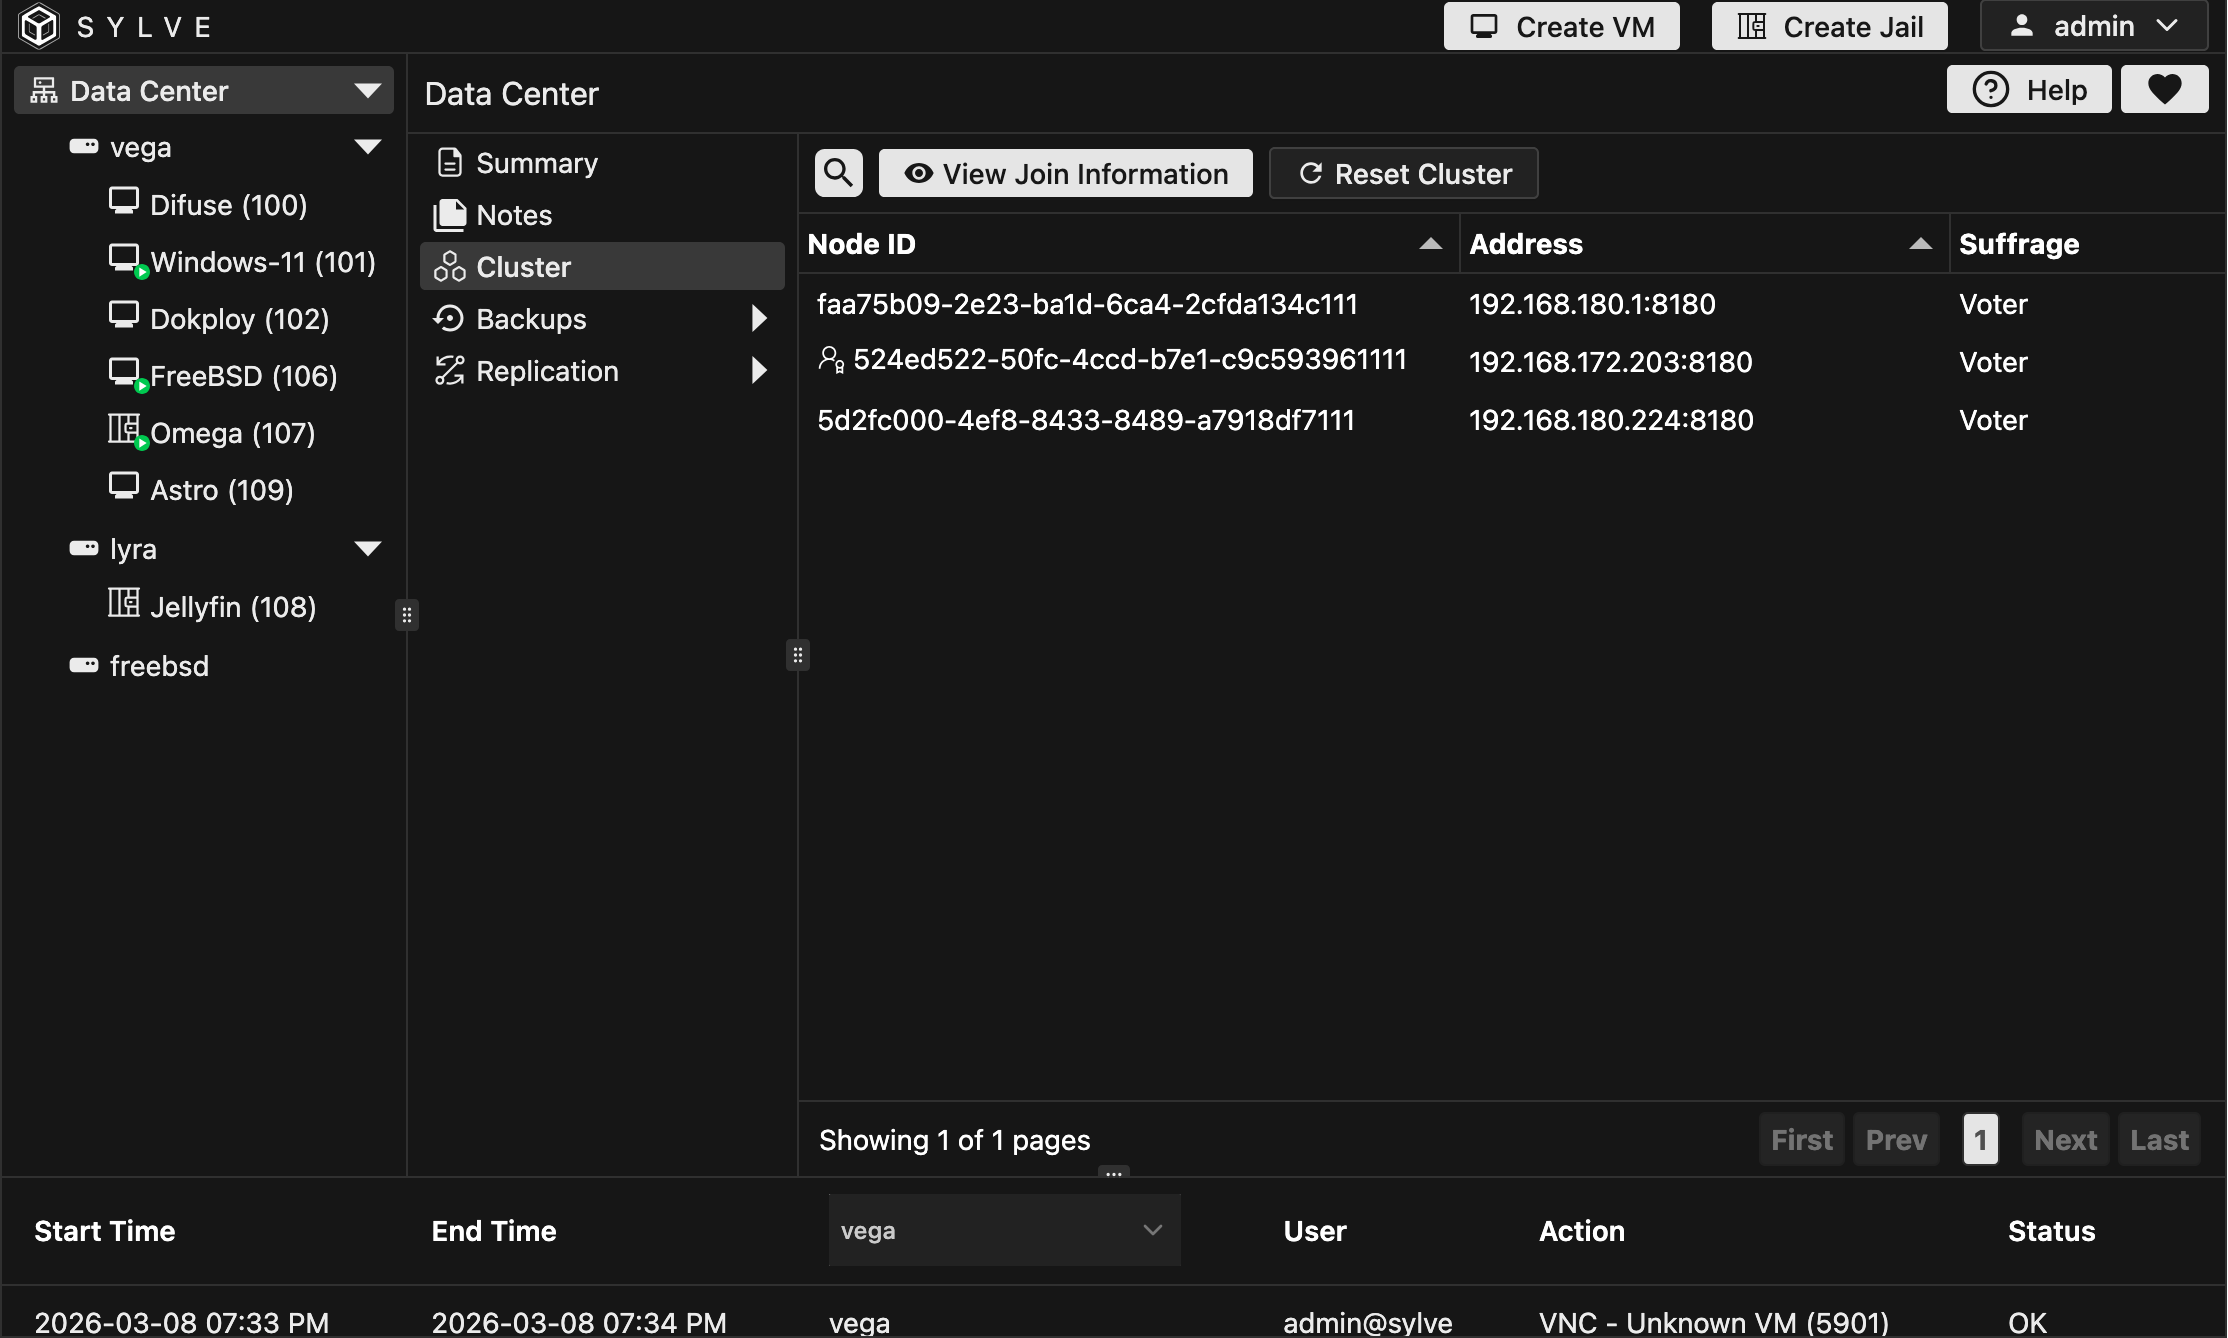Click the Windows-11 (101) VM icon
The width and height of the screenshot is (2228, 1338).
point(124,258)
